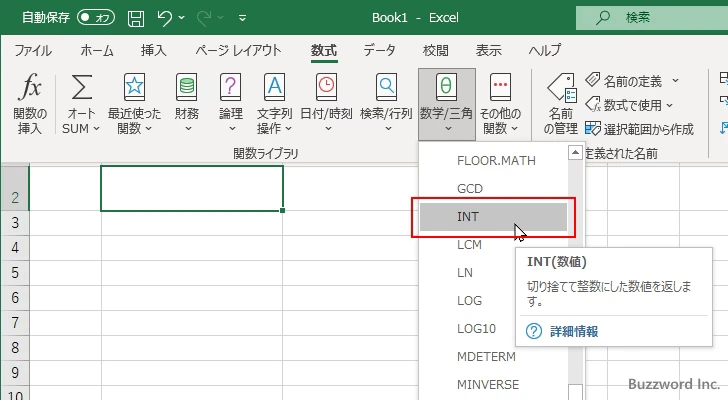Select row 9 header
Viewport: 728px width, 400px height.
(15, 373)
